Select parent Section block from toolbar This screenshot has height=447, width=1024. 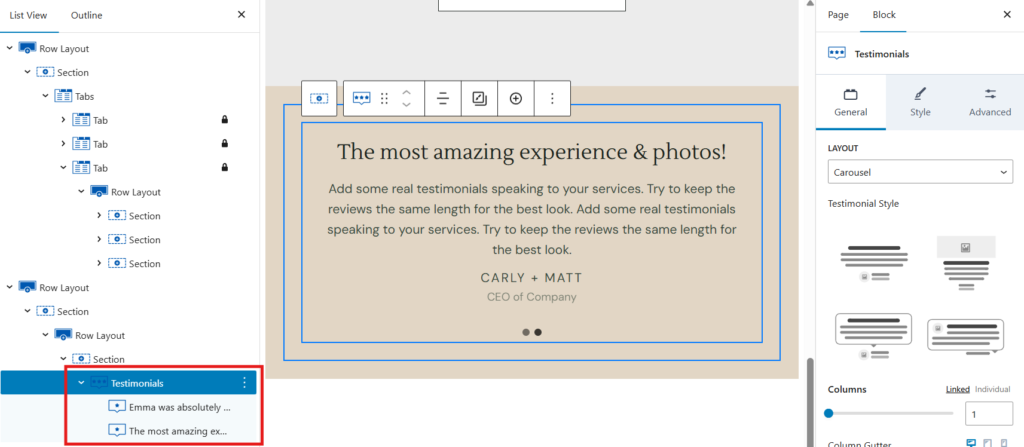pyautogui.click(x=319, y=98)
